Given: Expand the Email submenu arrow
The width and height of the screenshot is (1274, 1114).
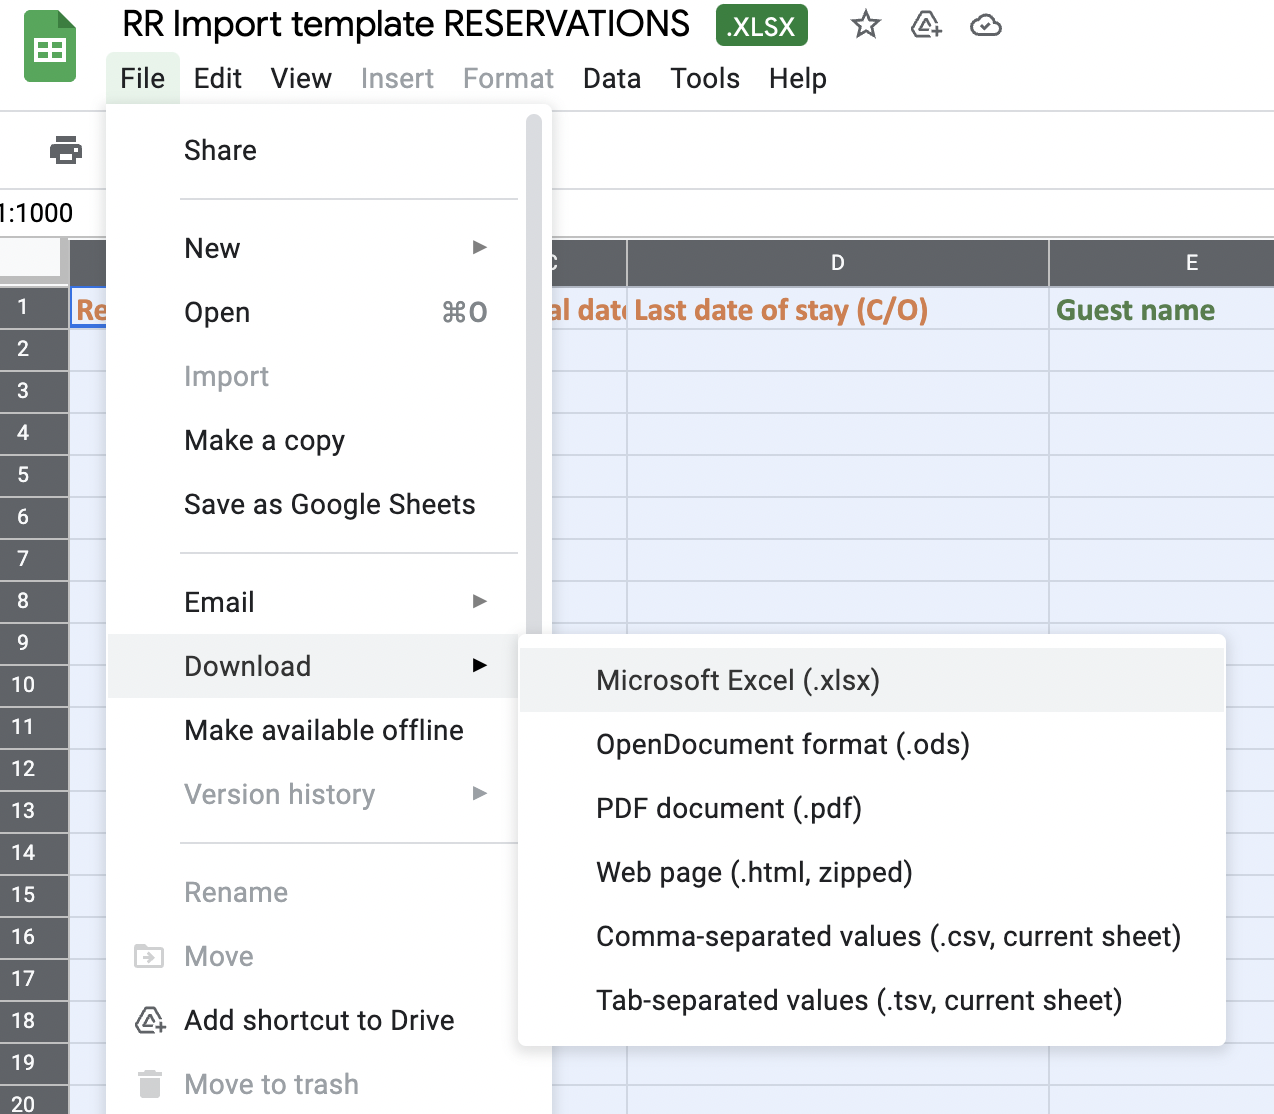Looking at the screenshot, I should (x=480, y=601).
